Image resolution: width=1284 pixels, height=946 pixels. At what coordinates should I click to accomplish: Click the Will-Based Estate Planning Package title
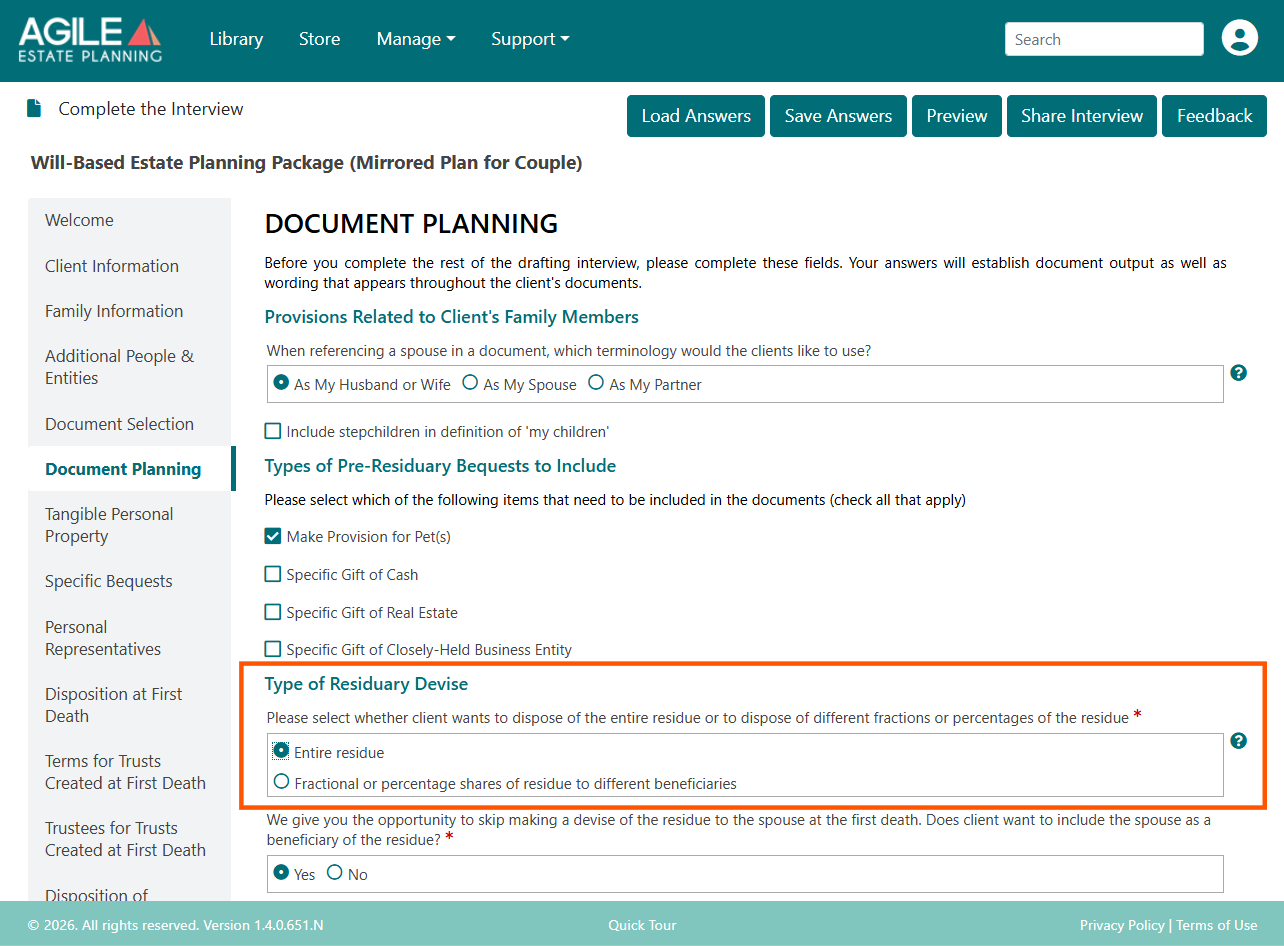[x=306, y=163]
